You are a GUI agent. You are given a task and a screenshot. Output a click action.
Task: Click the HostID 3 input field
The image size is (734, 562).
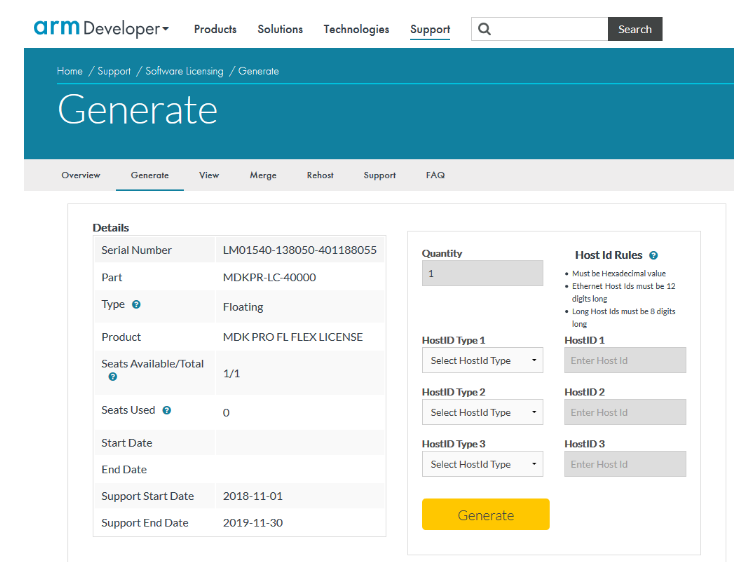(x=625, y=464)
